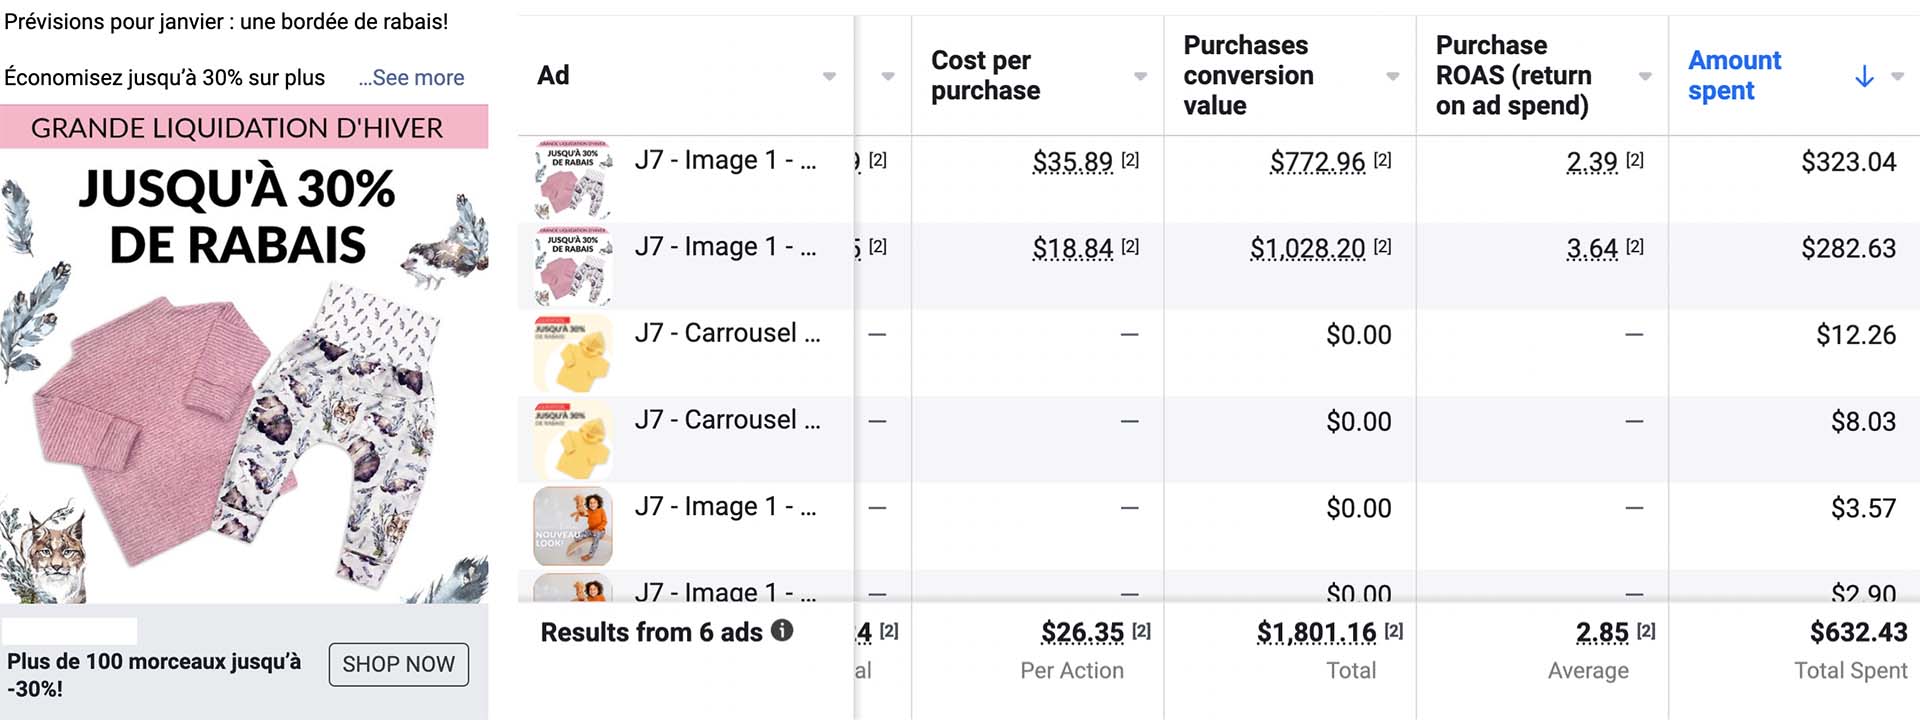Select the yellow hoodie J7 - Carrousel thumbnail
The image size is (1920, 720).
click(573, 353)
